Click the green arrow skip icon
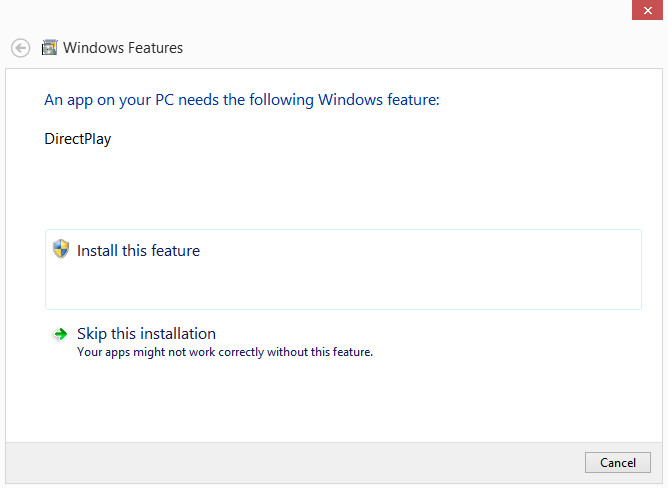Screen dimensions: 668x488 [60, 334]
